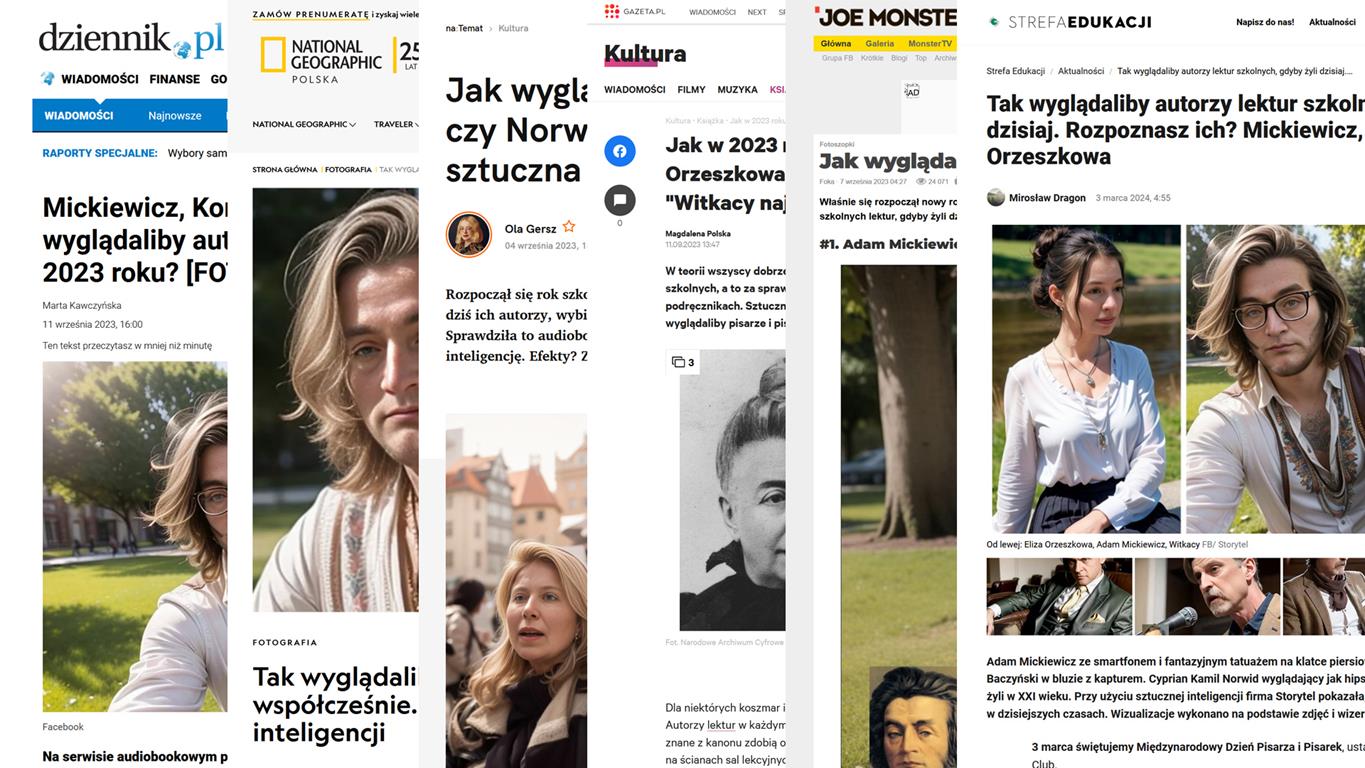Open Ola Gersz author avatar
The image size is (1365, 768).
click(468, 234)
